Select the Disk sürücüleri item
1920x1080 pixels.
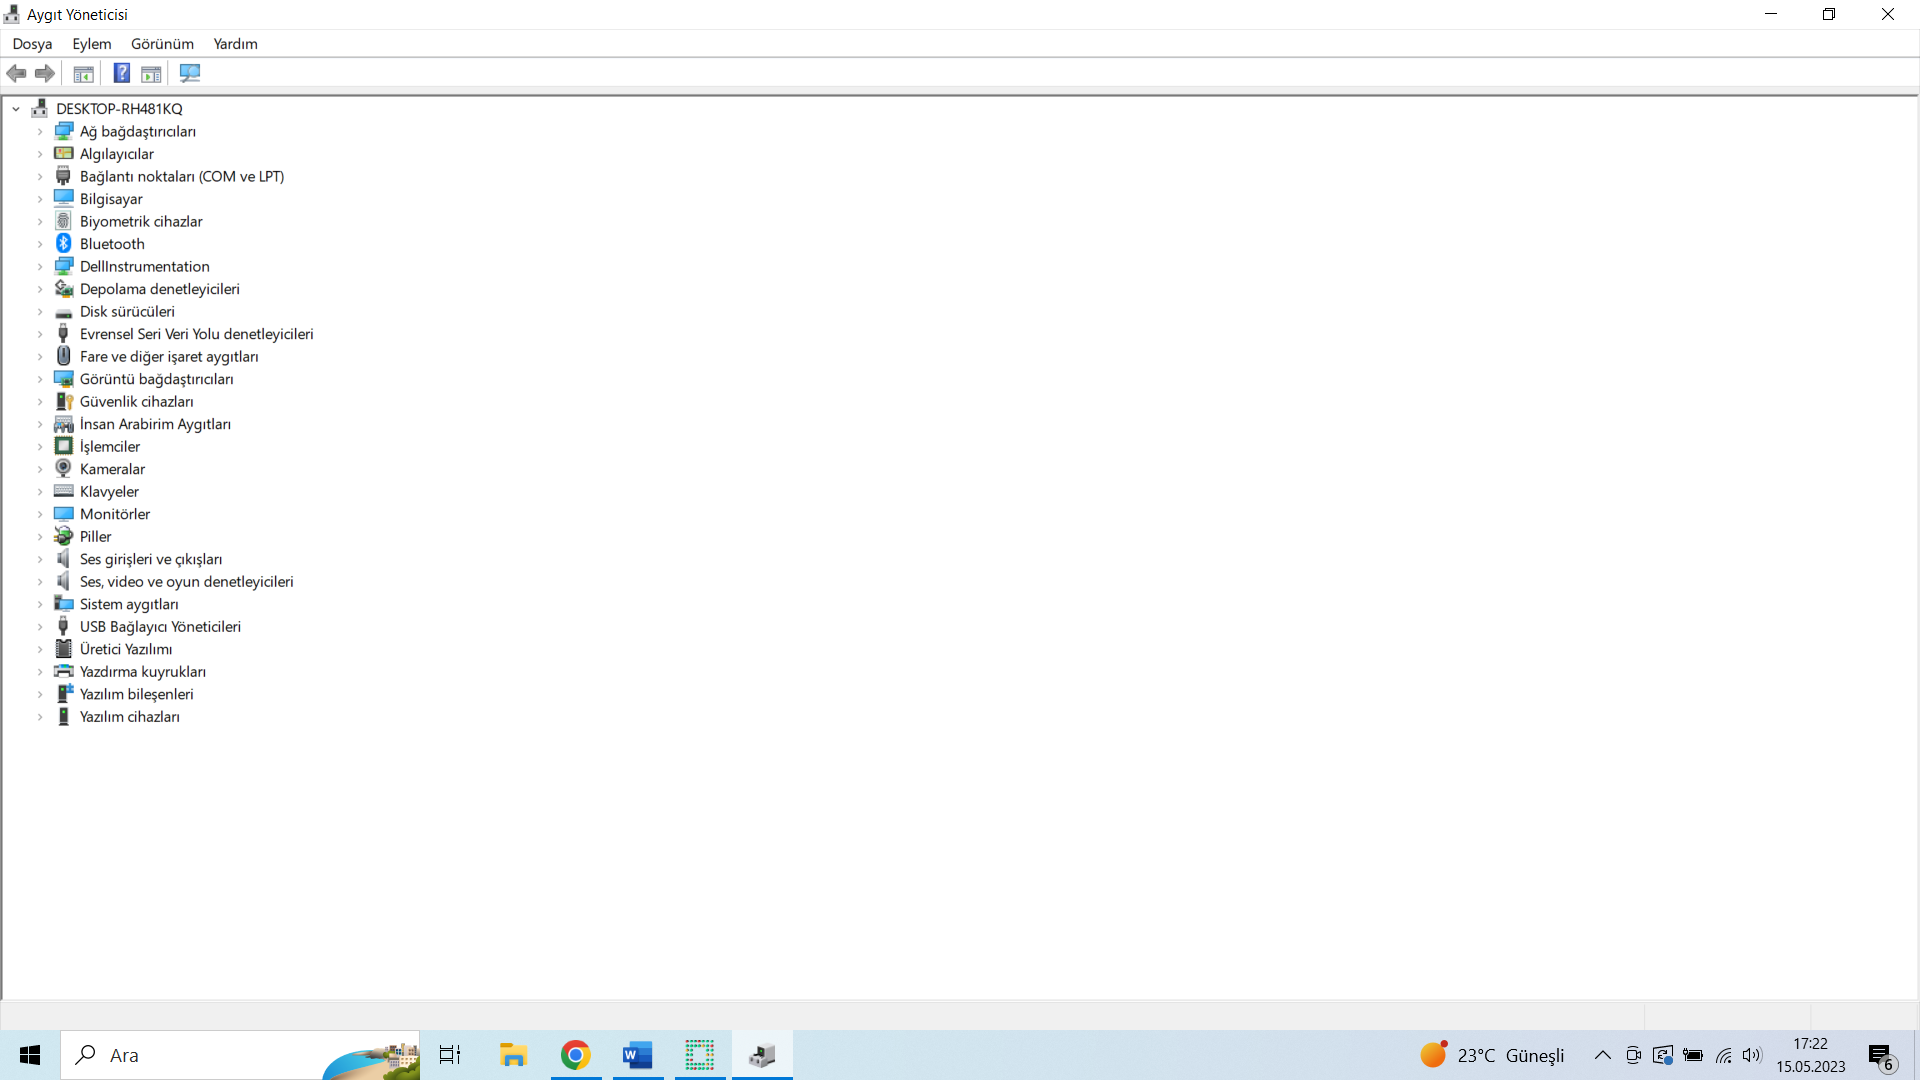pyautogui.click(x=127, y=312)
